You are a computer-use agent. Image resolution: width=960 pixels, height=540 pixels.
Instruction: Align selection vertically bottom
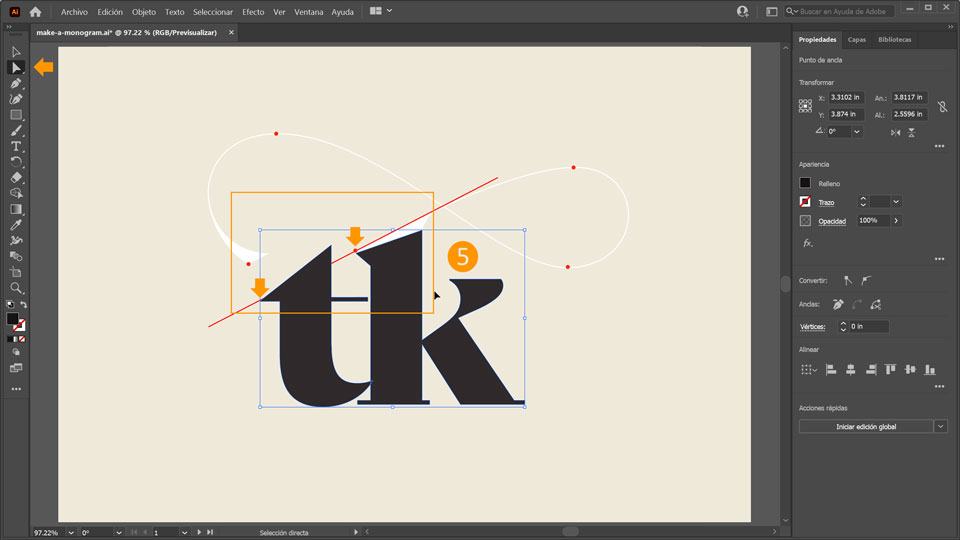point(930,370)
